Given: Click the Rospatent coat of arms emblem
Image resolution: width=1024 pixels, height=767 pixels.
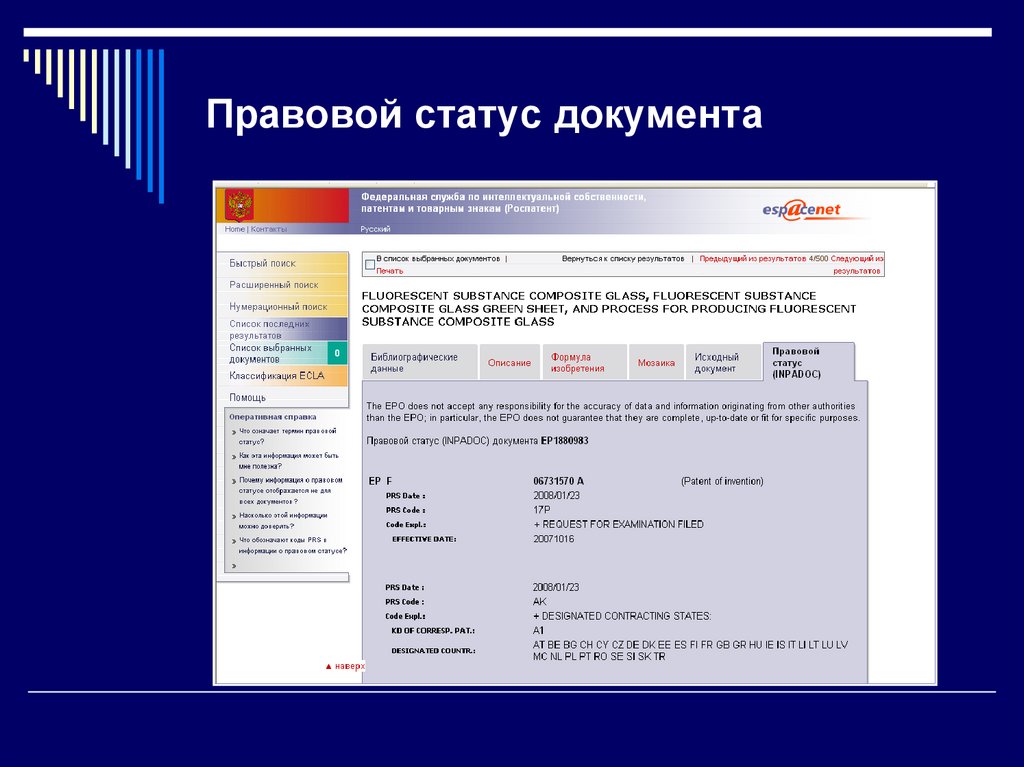Looking at the screenshot, I should click(240, 206).
